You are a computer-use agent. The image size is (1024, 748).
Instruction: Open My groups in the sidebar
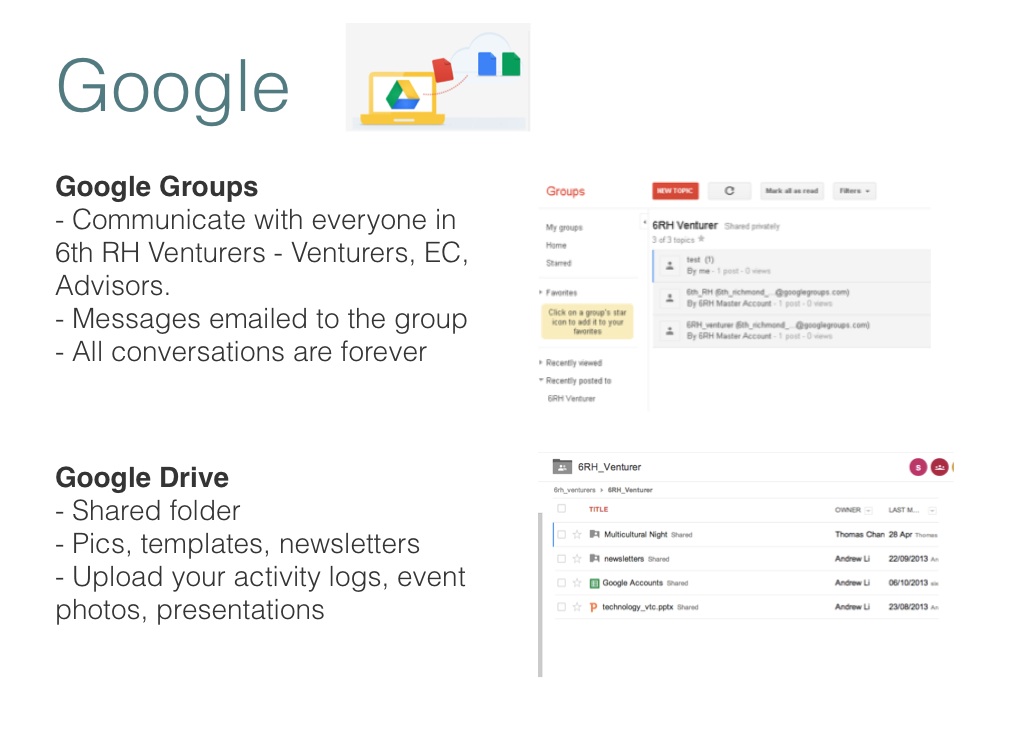[563, 228]
